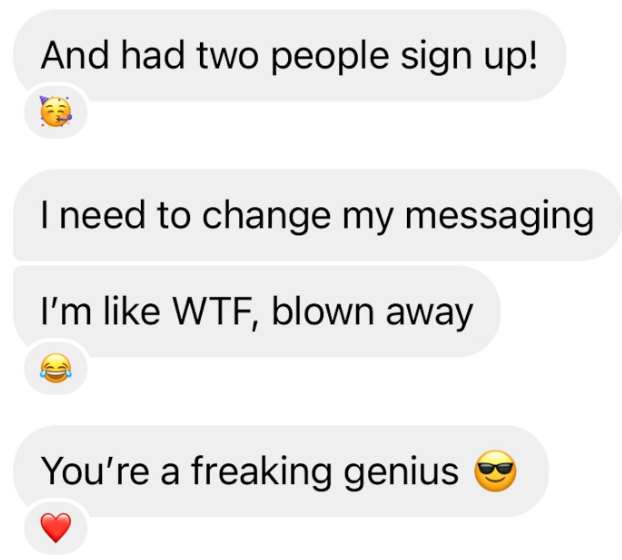Click the 'I'm like WTF, blown away' message
This screenshot has width=622, height=560.
[x=257, y=312]
